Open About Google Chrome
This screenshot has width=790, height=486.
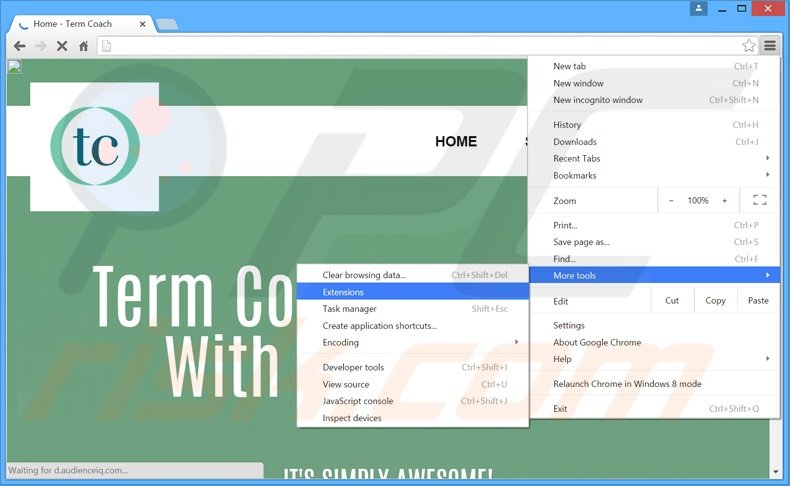pyautogui.click(x=654, y=342)
